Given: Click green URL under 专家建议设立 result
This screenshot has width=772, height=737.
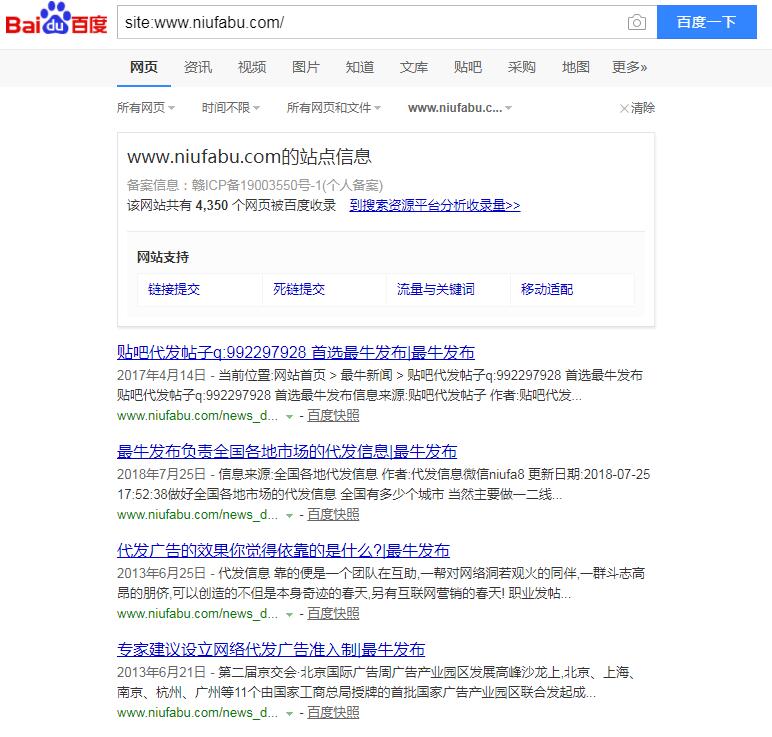Looking at the screenshot, I should click(x=197, y=712).
